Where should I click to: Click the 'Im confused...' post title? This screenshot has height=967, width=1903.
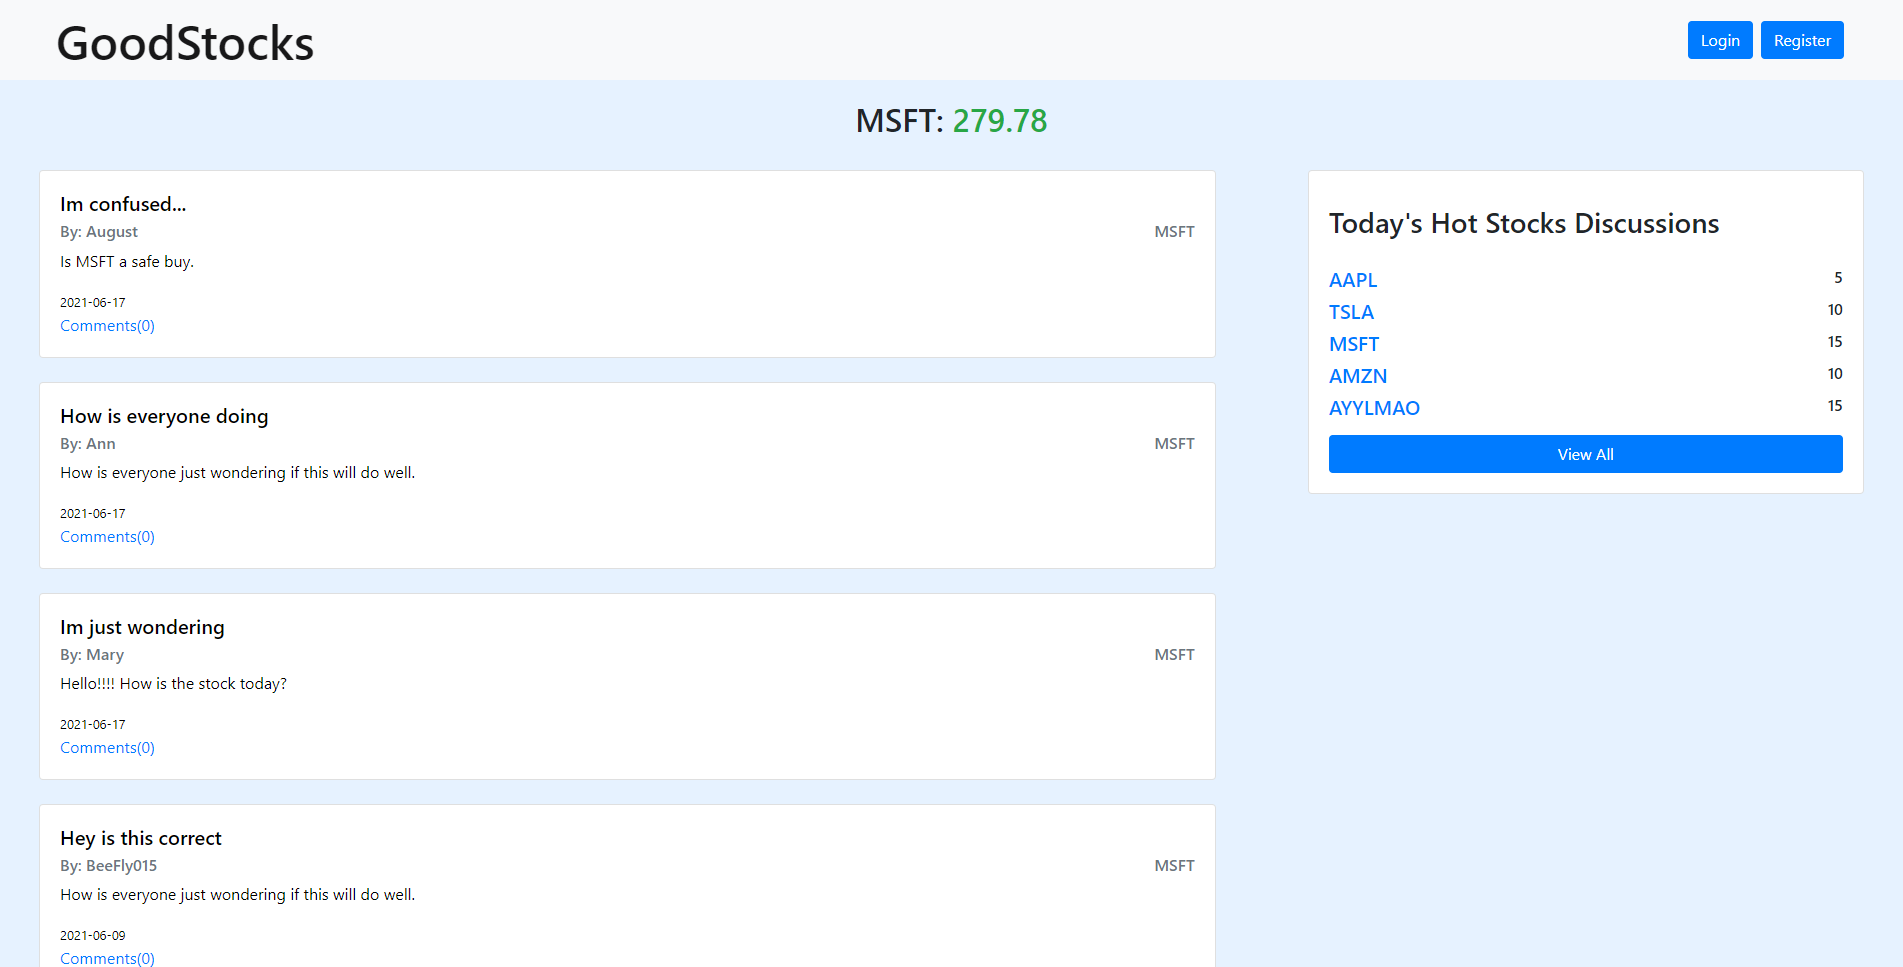click(x=123, y=204)
